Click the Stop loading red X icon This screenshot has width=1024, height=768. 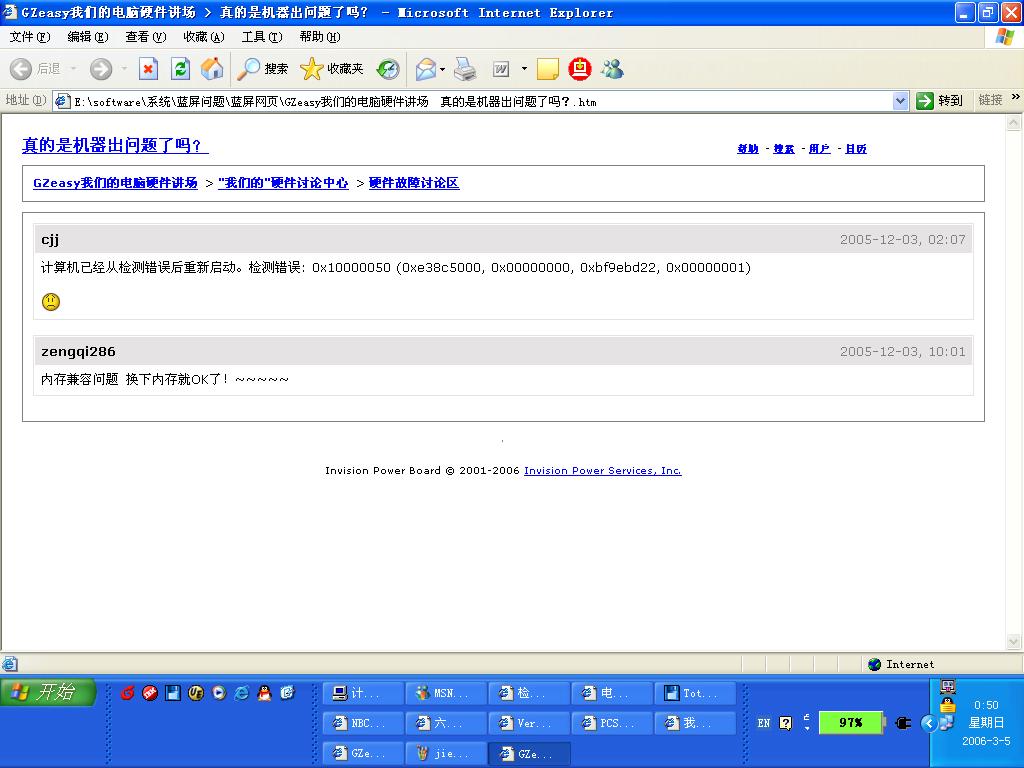tap(148, 69)
